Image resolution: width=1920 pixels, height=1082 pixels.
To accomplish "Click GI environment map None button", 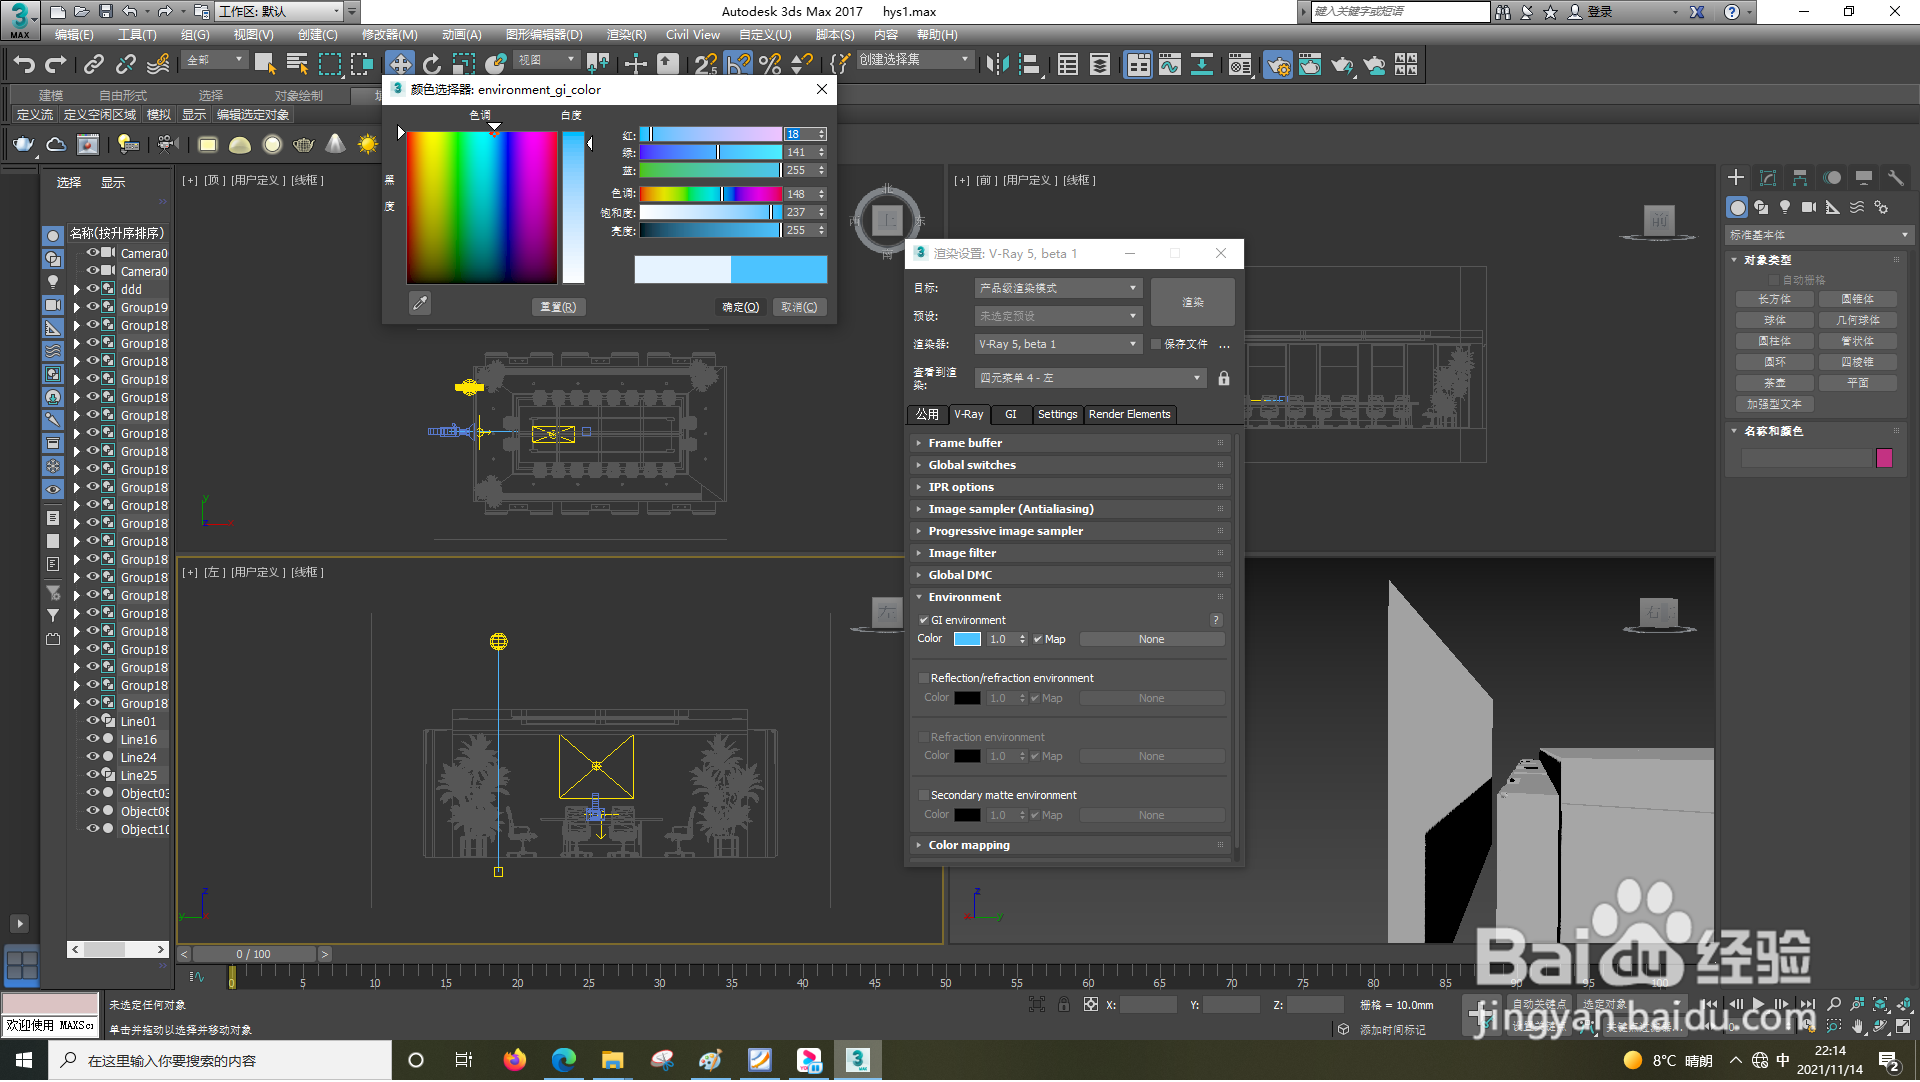I will (x=1152, y=639).
